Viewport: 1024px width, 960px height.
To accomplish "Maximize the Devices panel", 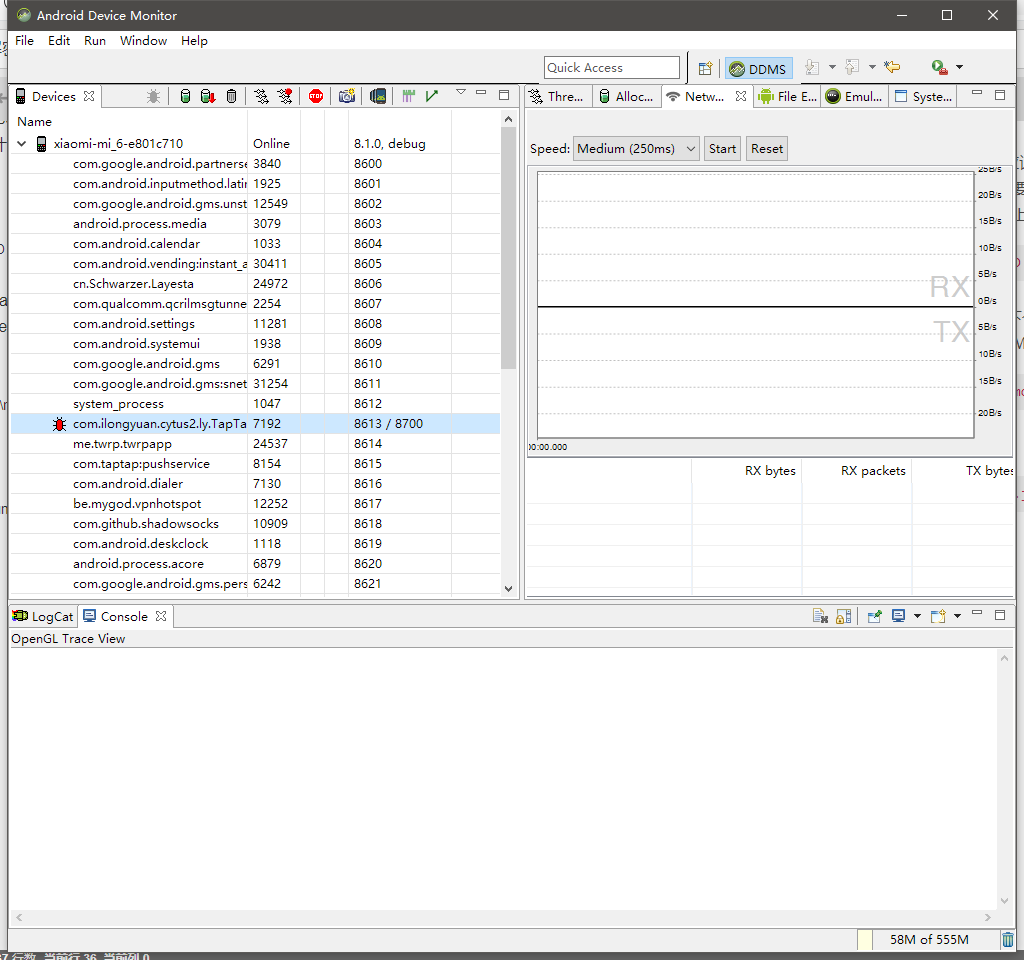I will point(504,95).
